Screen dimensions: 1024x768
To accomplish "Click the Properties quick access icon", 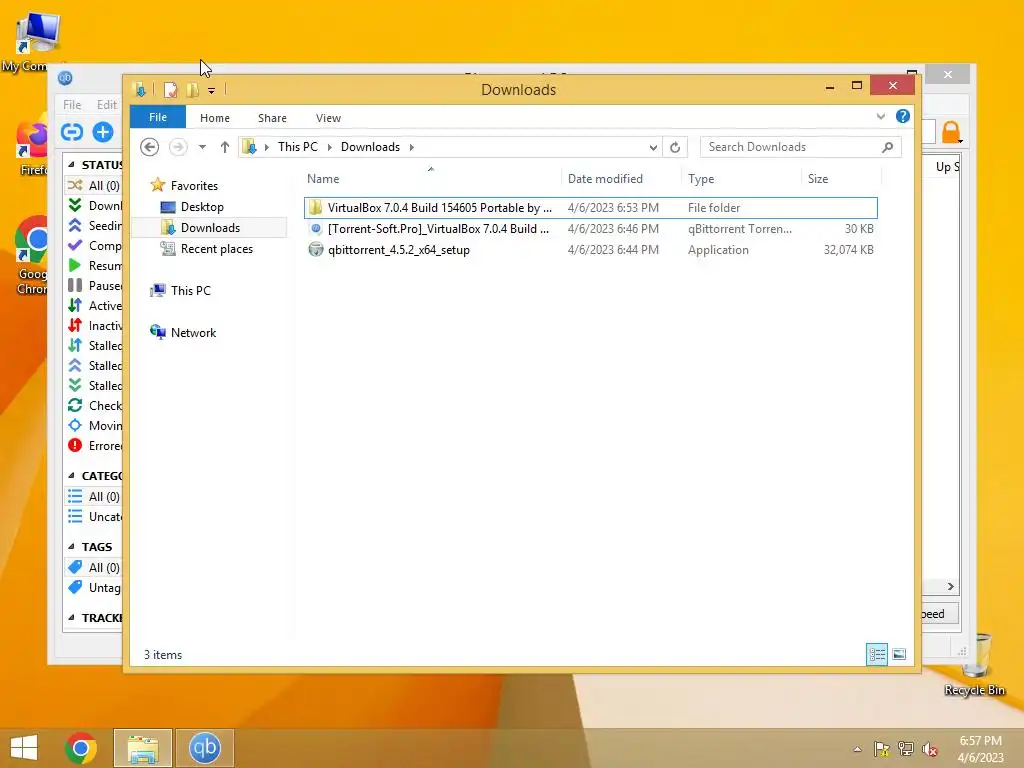I will click(170, 90).
